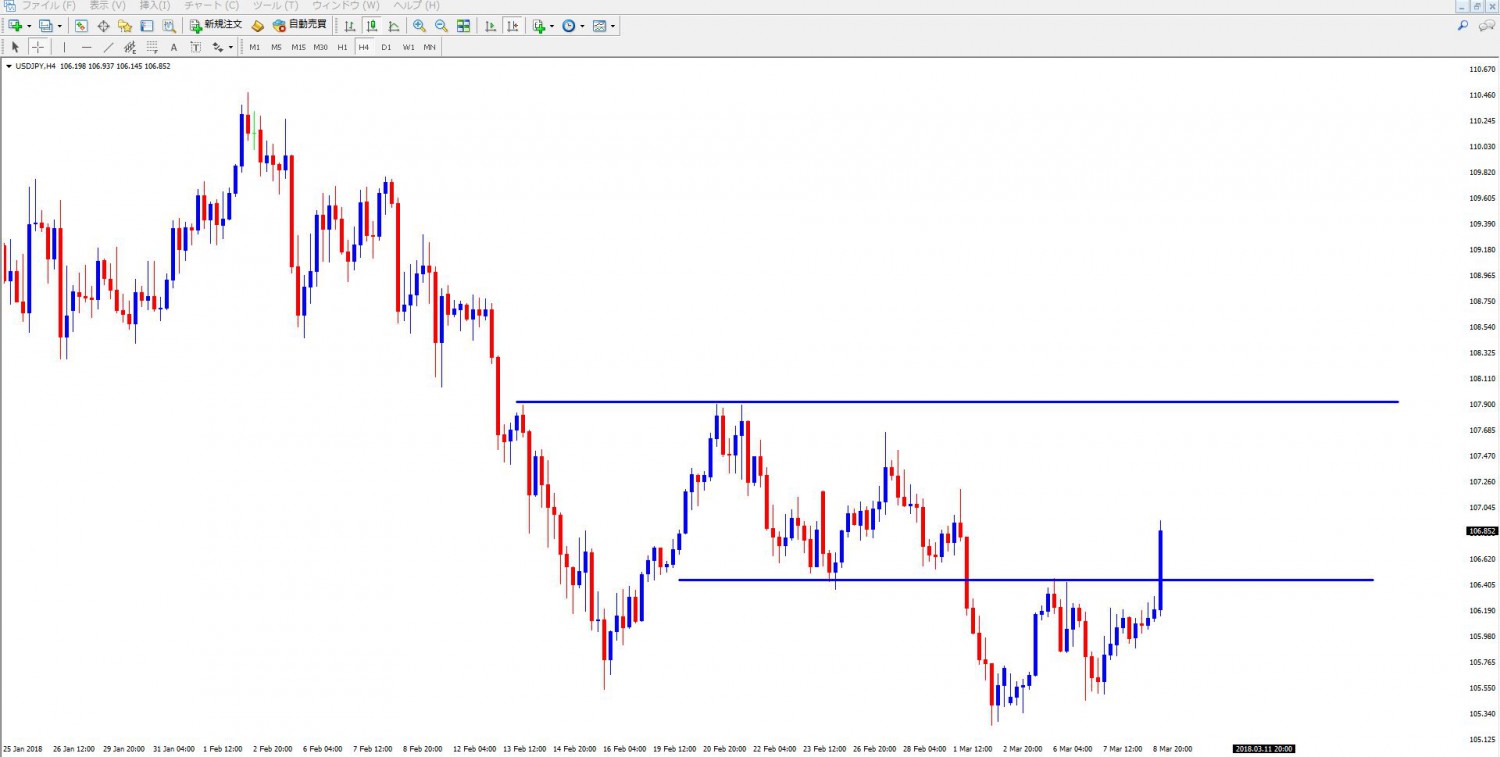Expand the arrow objects dropdown arrow
This screenshot has width=1500, height=757.
231,48
